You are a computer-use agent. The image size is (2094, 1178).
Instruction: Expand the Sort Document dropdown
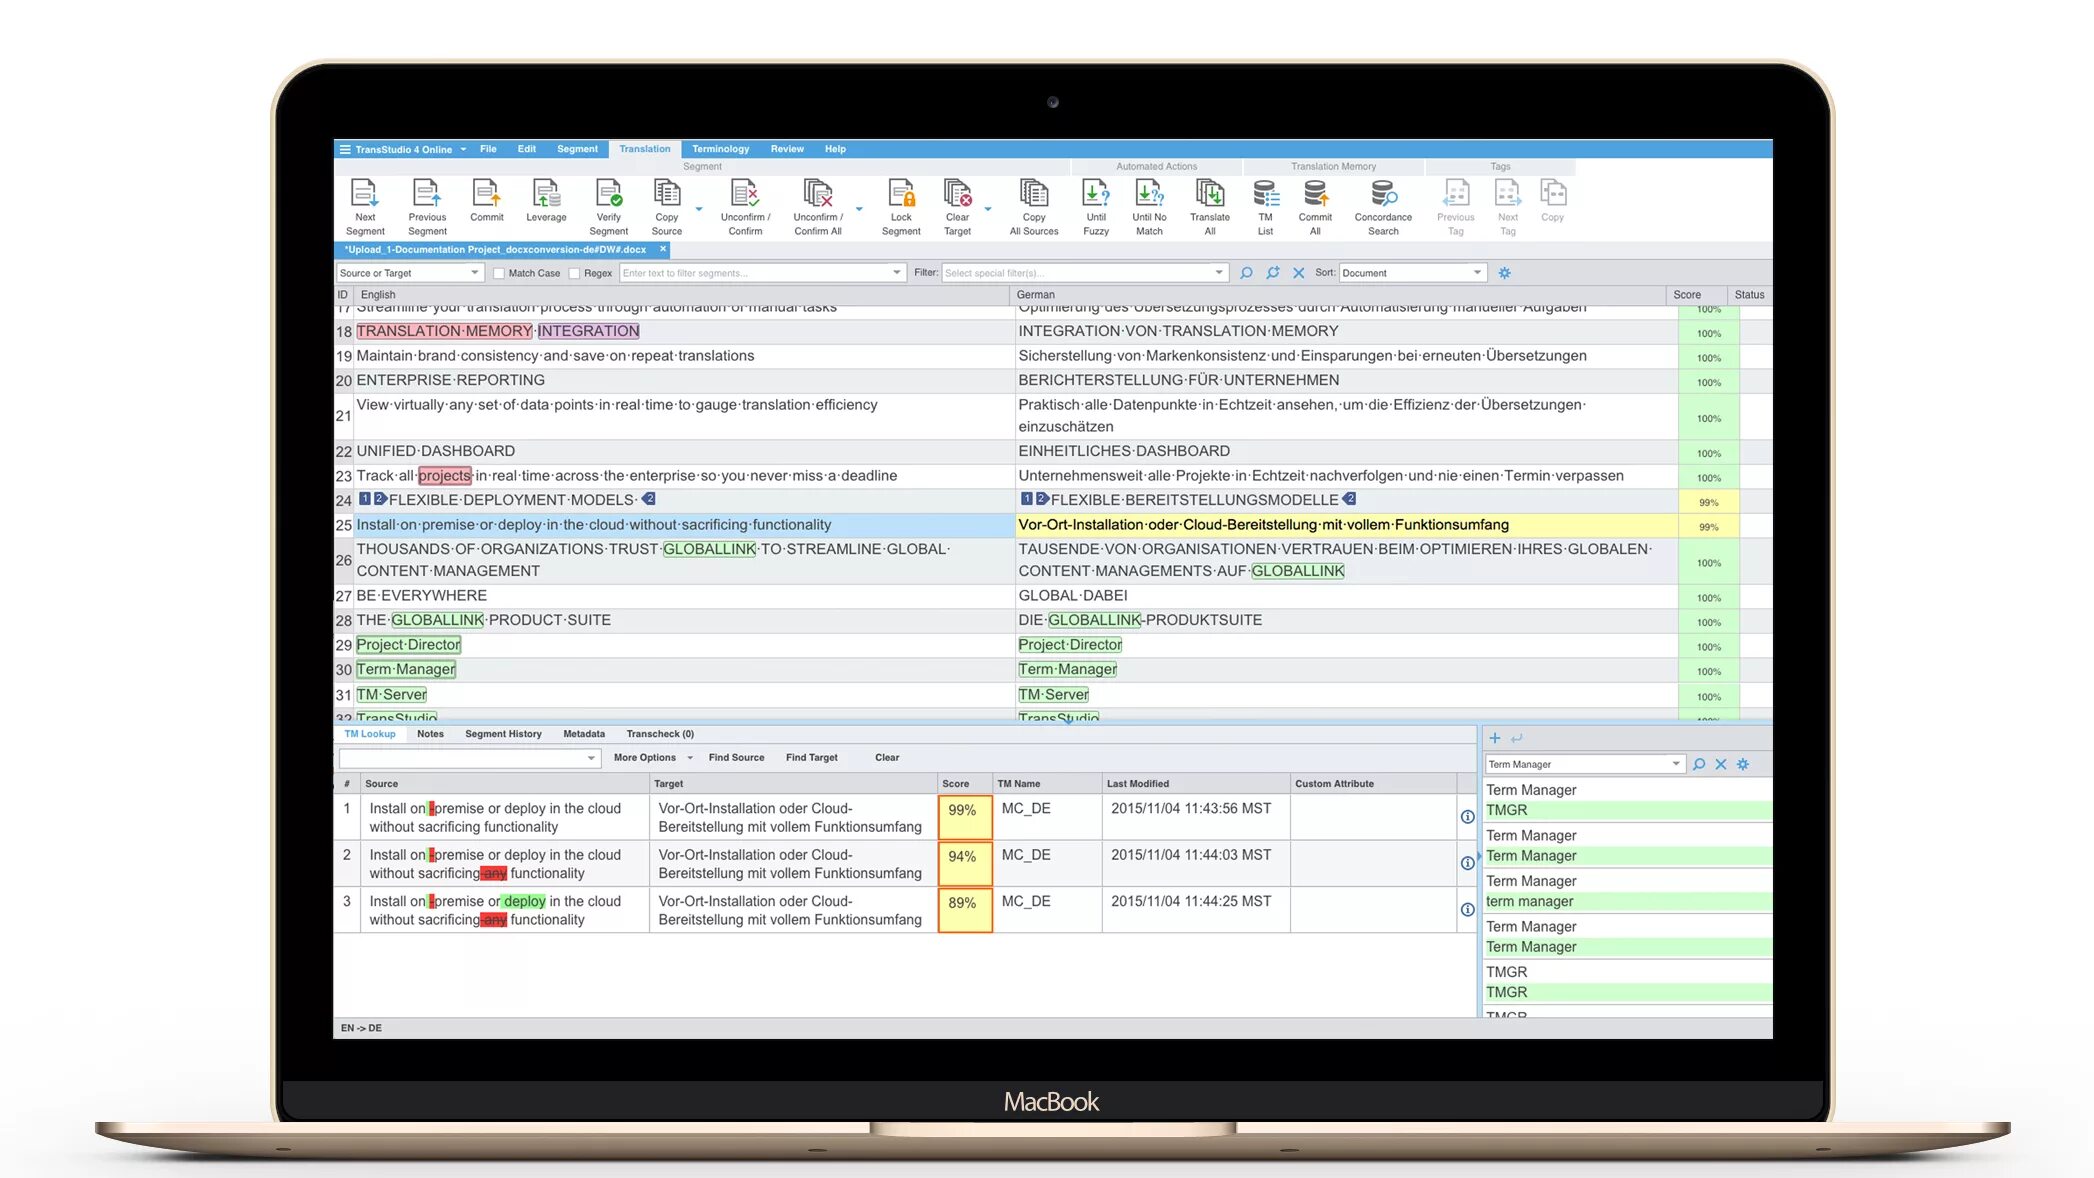click(x=1411, y=273)
